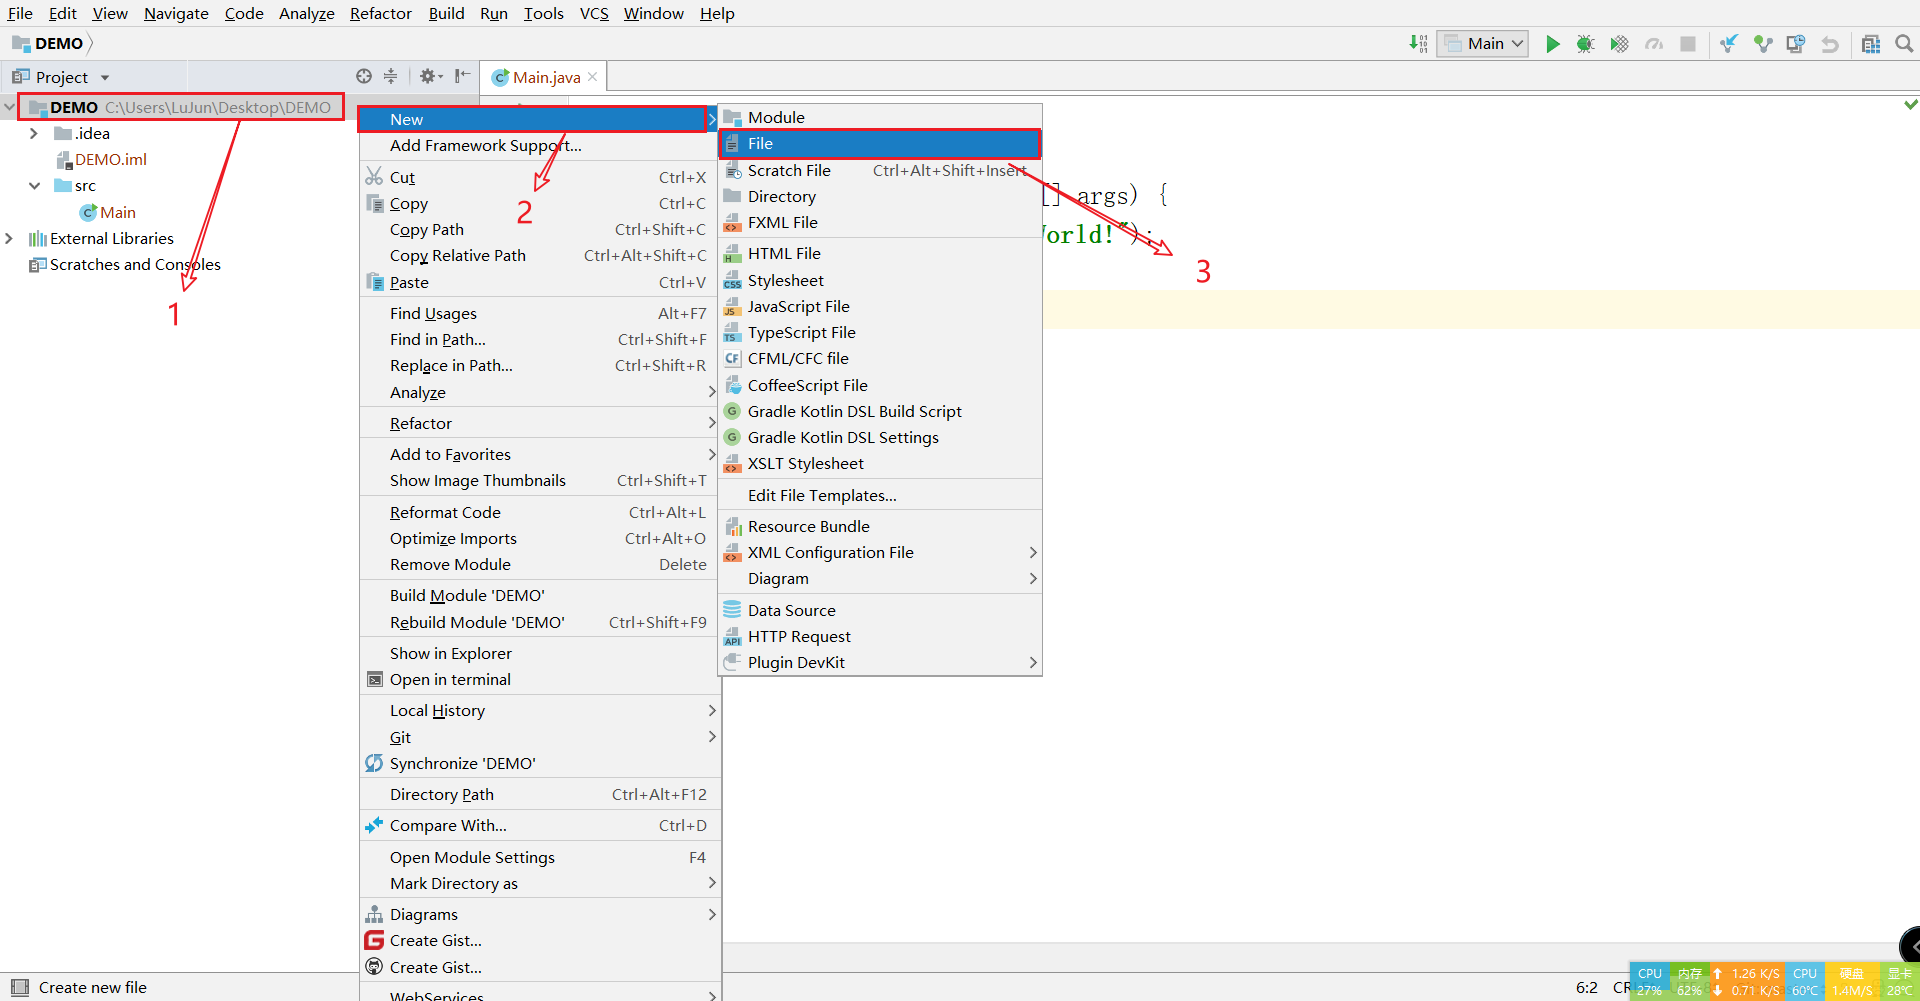
Task: Expand the .idea folder
Action: 33,133
